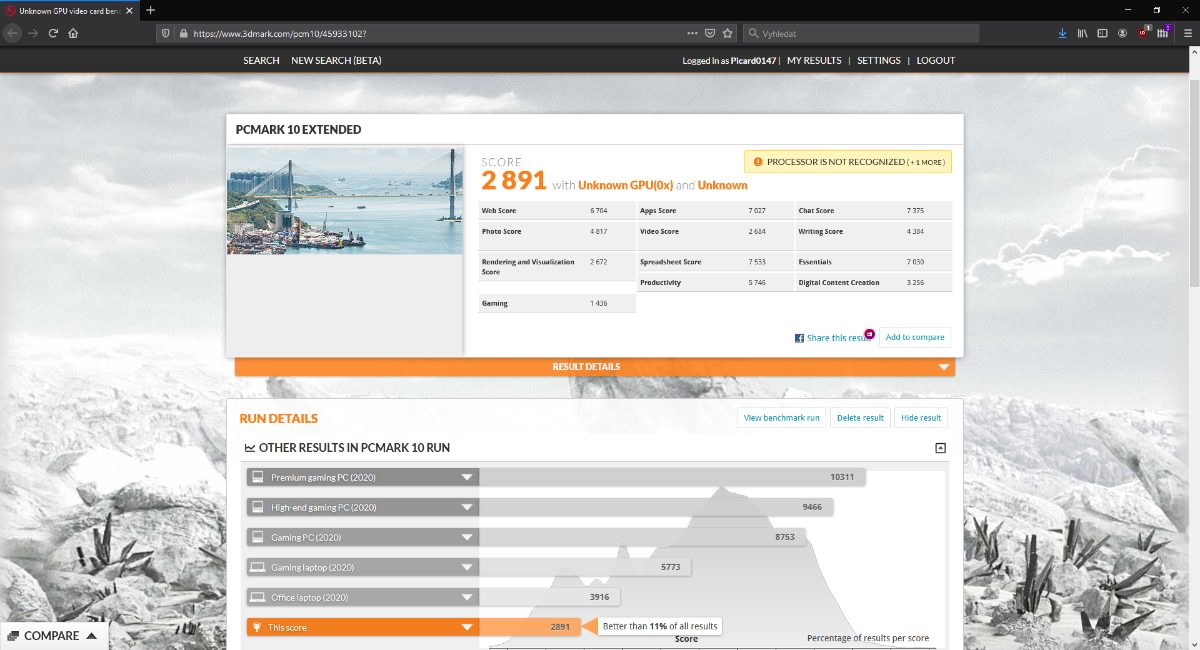Click the Add to compare button
Screen dimensions: 1200x650
[914, 337]
